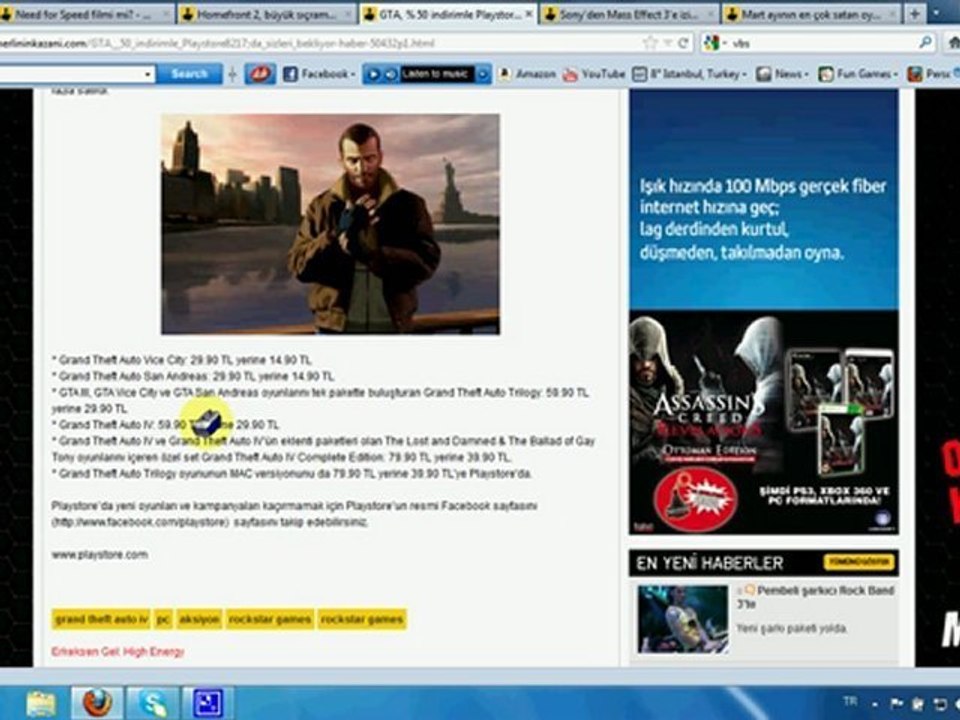
Task: Go to the Firefox home page icon
Action: (x=953, y=43)
